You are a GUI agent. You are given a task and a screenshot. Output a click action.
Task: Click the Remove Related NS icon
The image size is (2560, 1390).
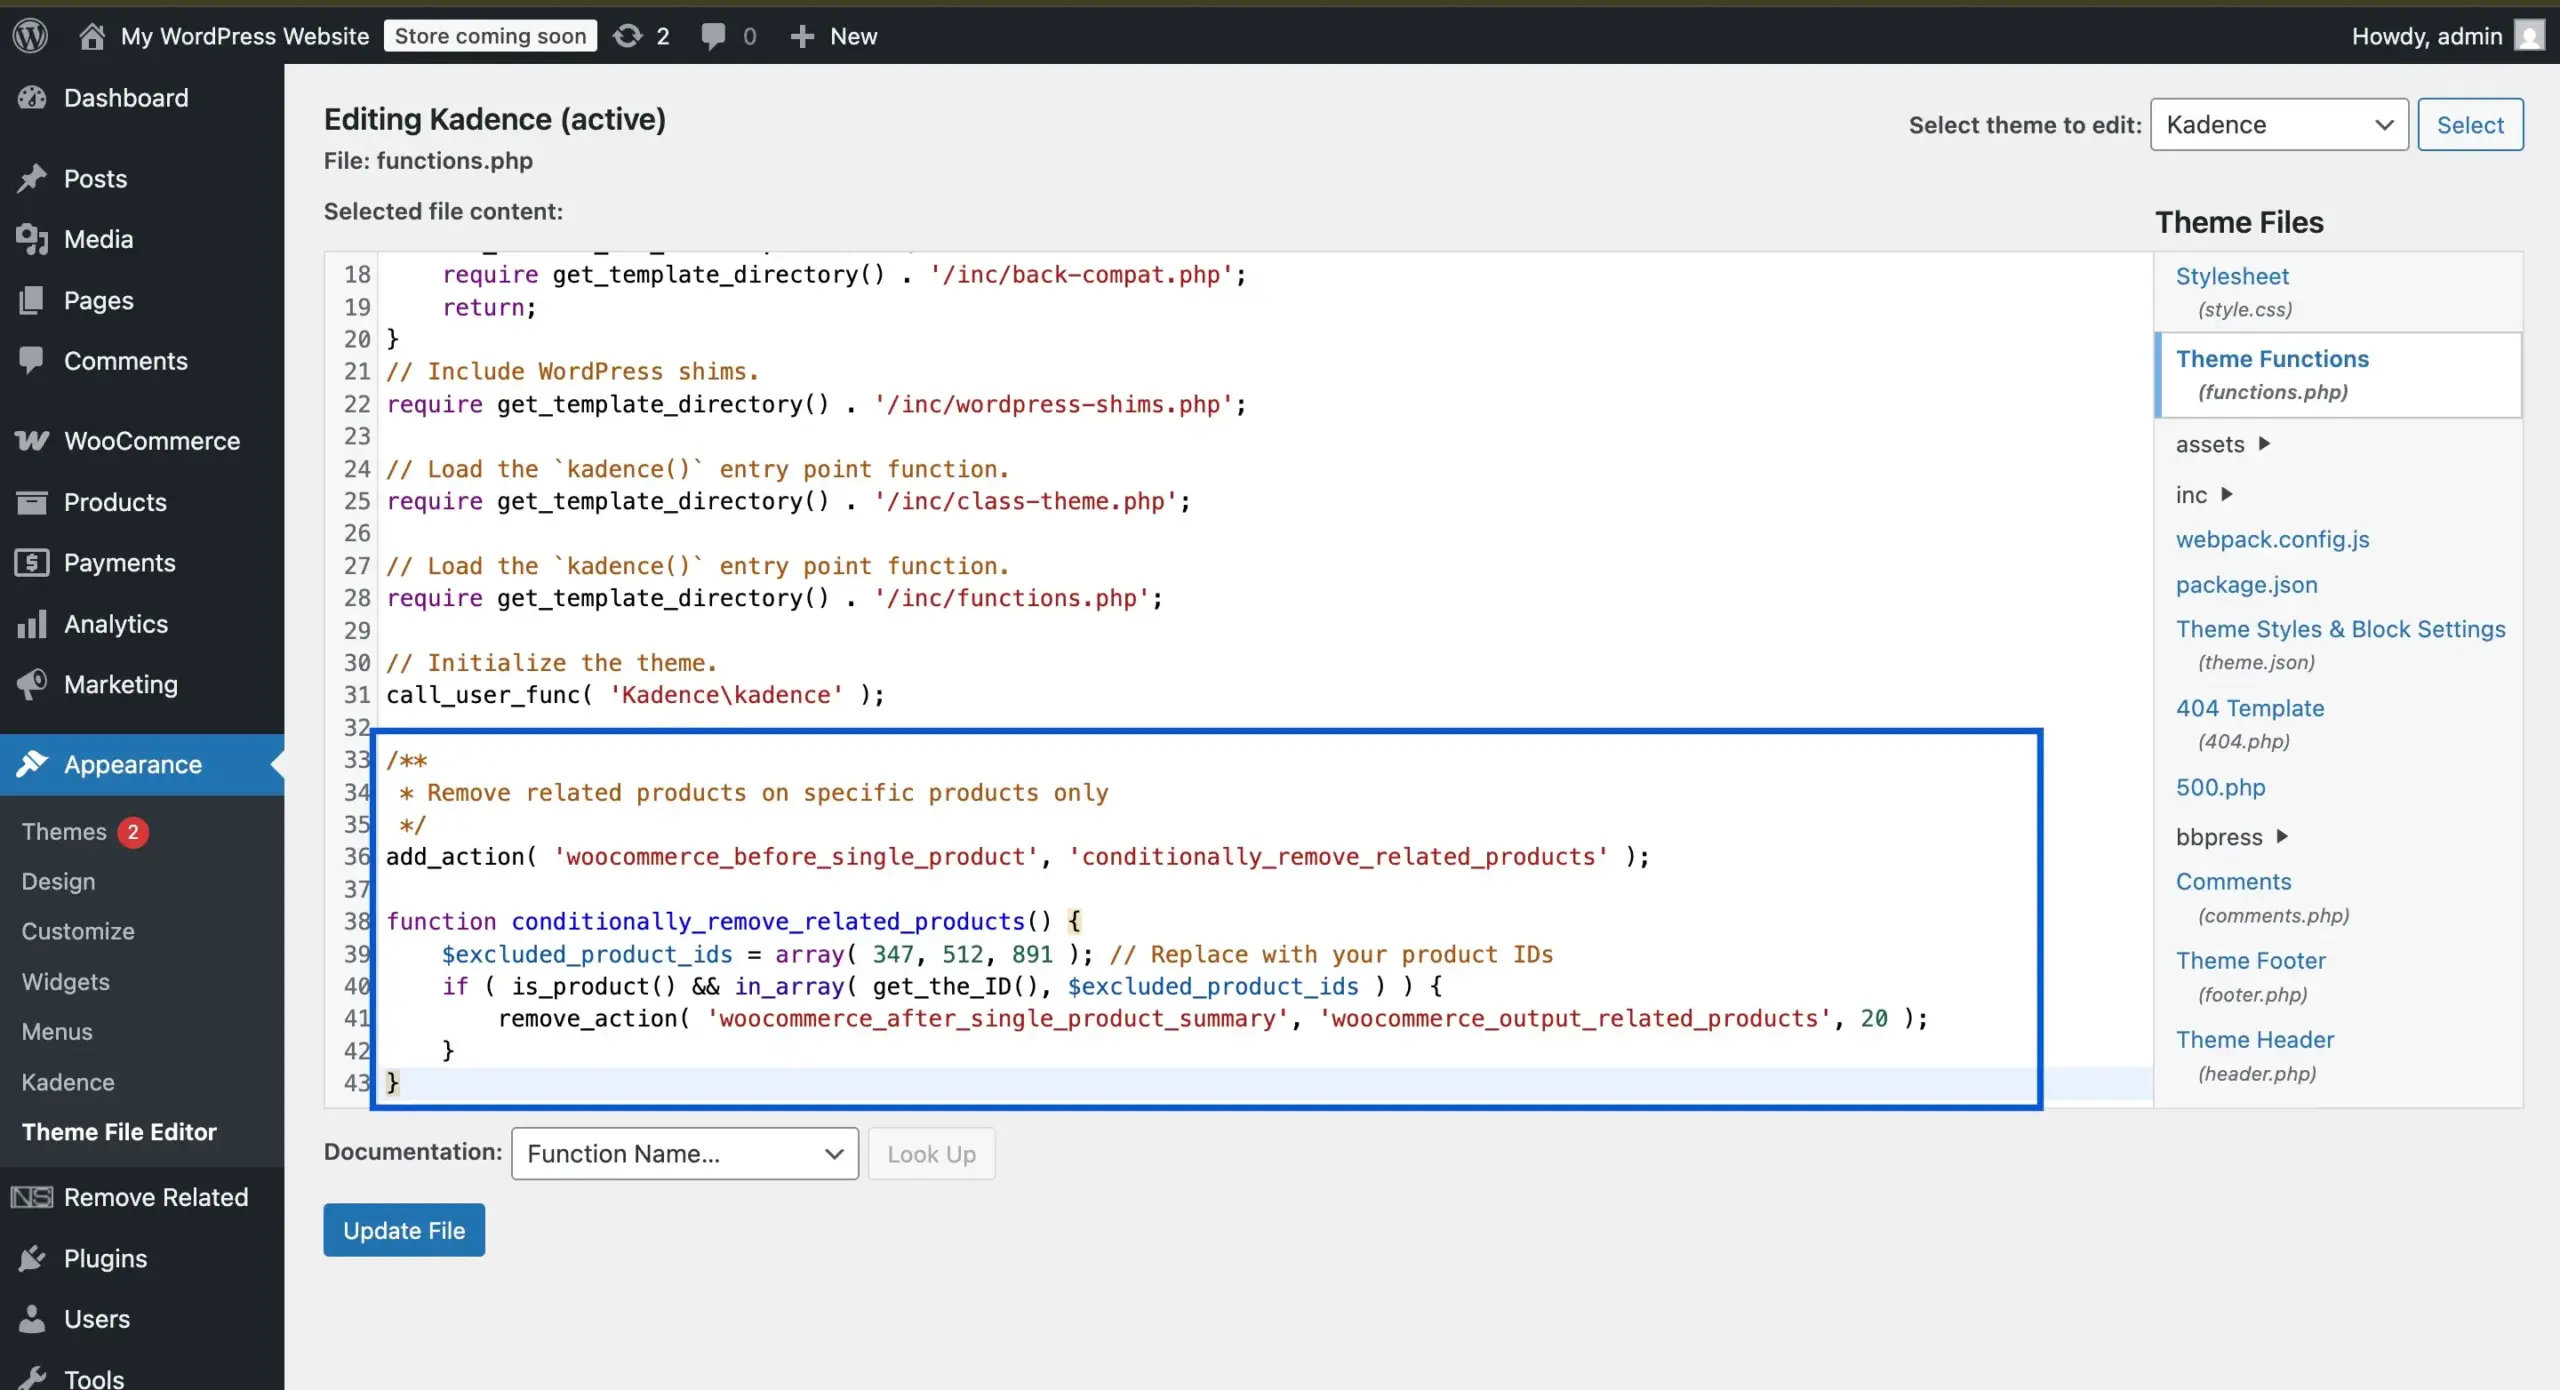[32, 1197]
